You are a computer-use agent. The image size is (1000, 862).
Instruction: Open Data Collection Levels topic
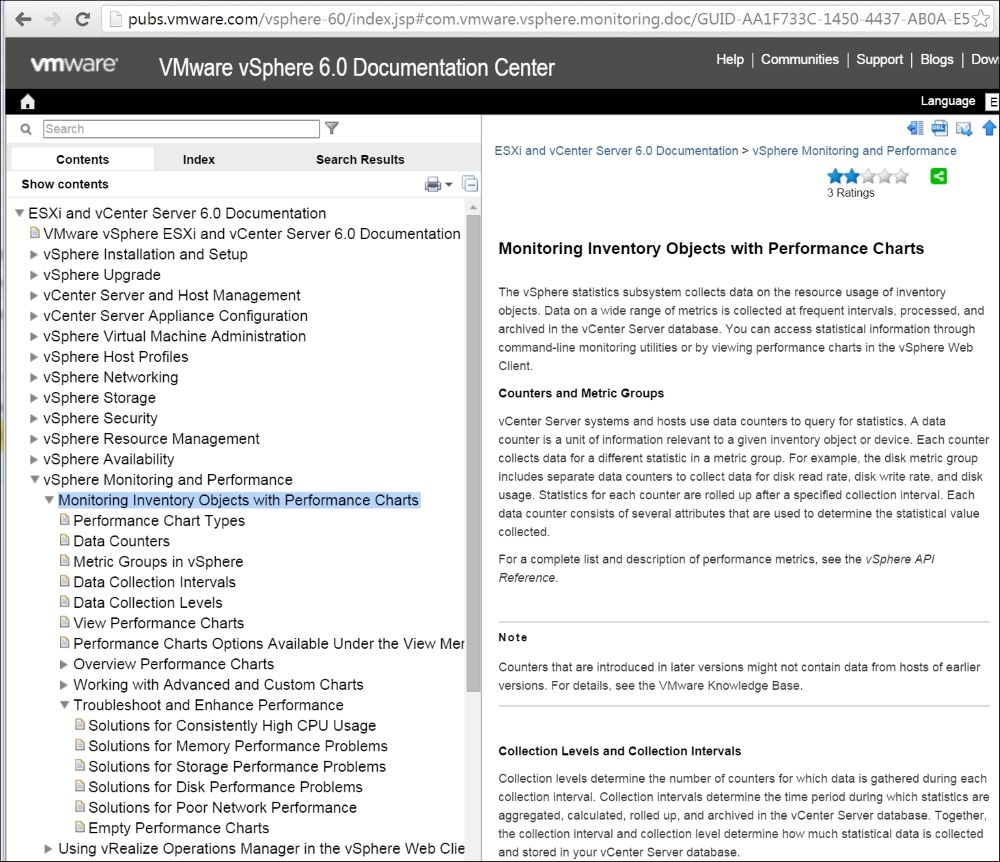148,603
